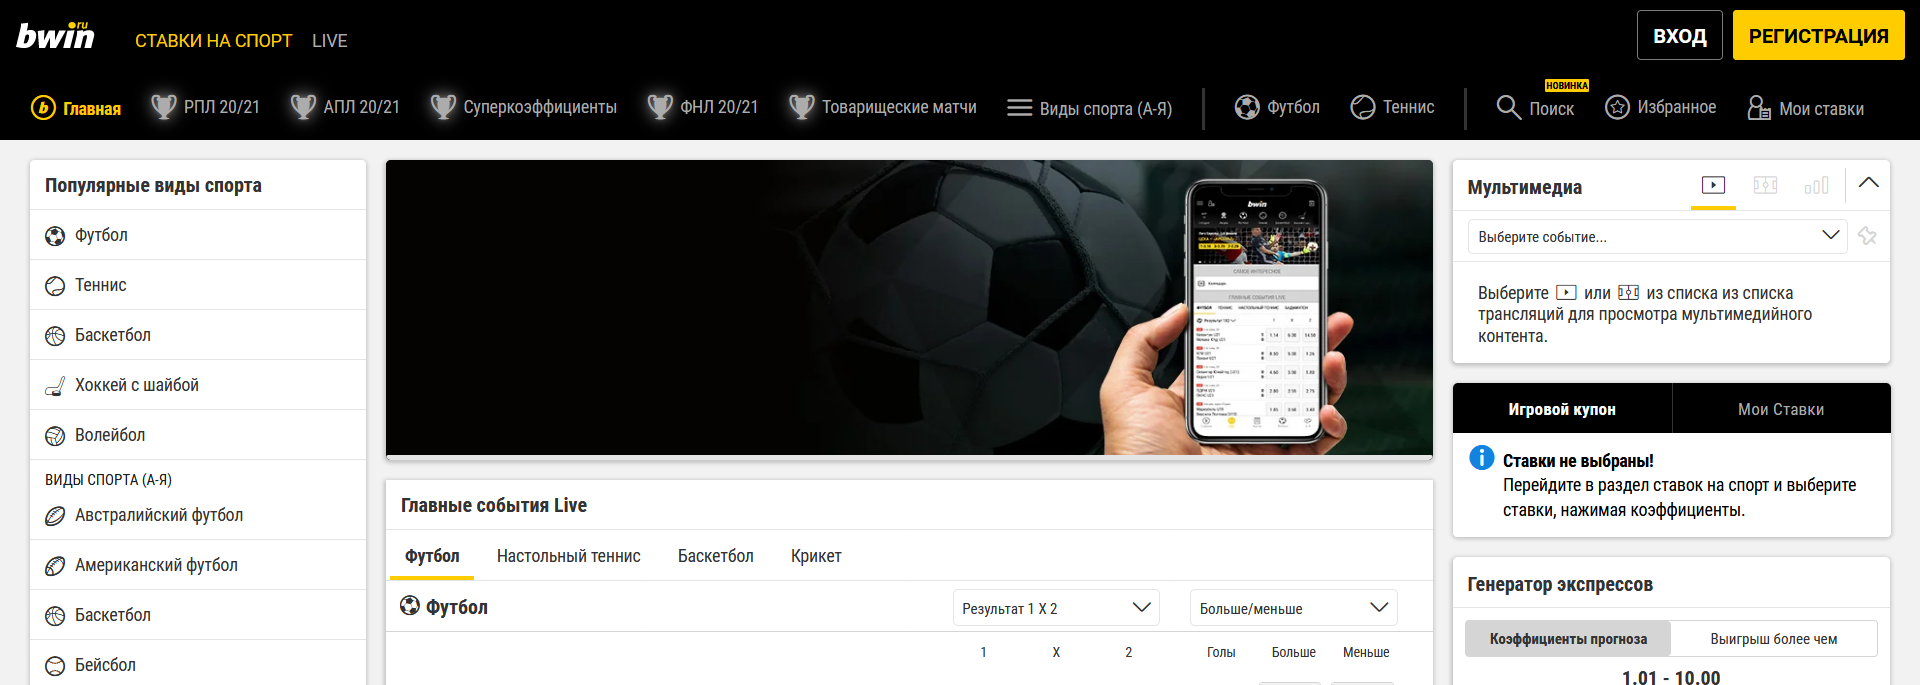Click the mobile app promo banner
The height and width of the screenshot is (685, 1920).
point(909,308)
